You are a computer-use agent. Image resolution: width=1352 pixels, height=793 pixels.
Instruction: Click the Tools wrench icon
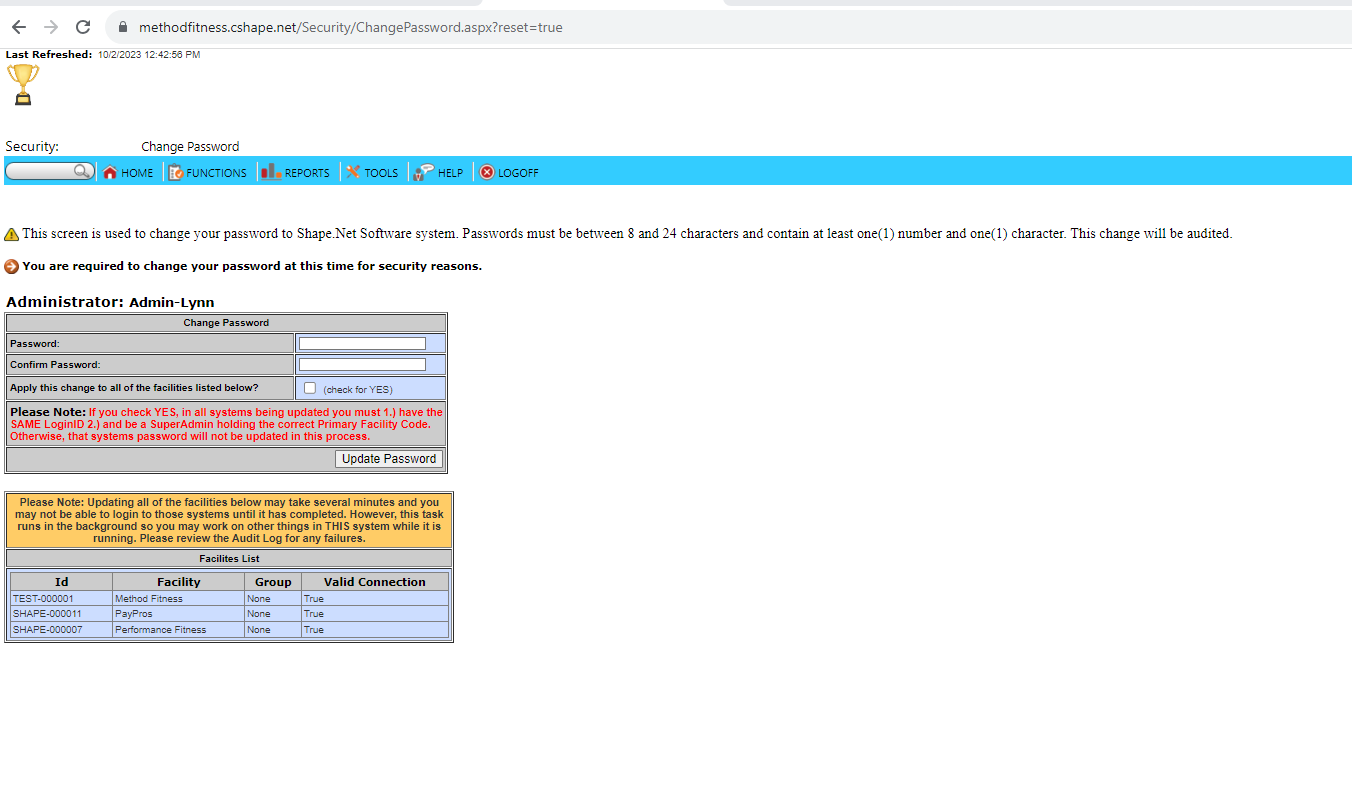pyautogui.click(x=353, y=172)
